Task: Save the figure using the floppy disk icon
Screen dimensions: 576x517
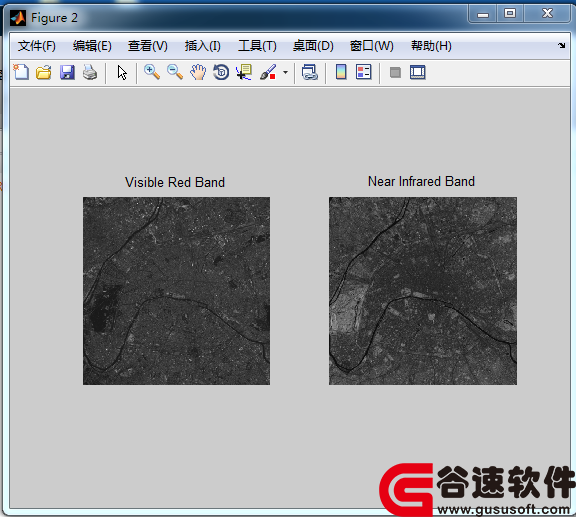Action: [x=67, y=72]
